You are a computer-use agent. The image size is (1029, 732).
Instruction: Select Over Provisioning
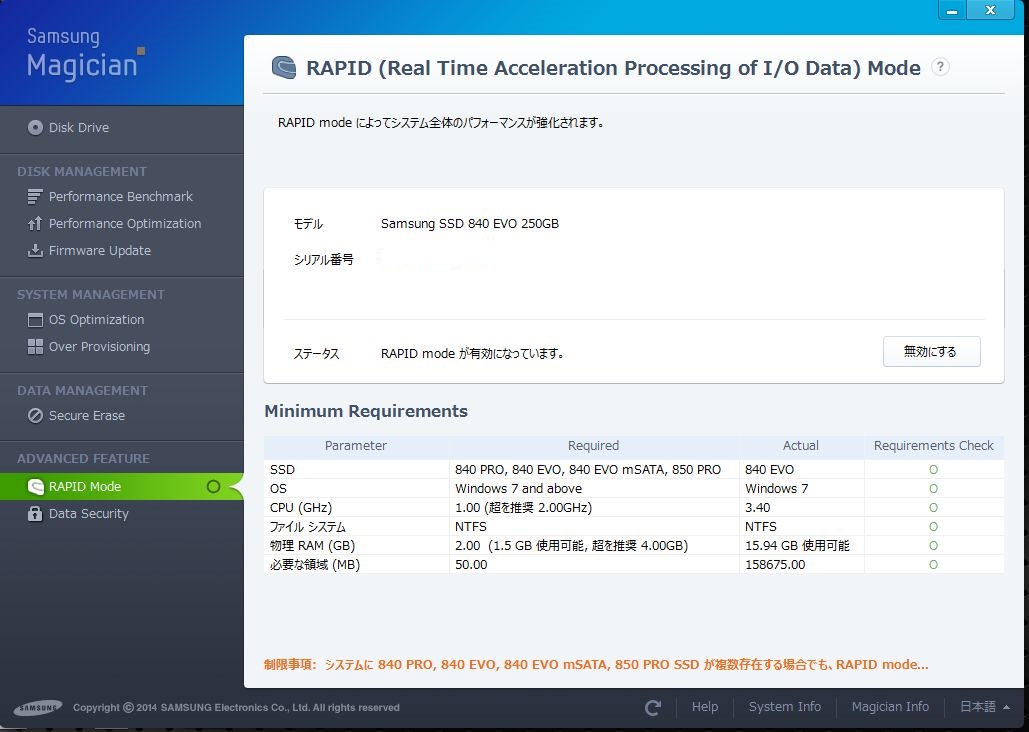pos(99,347)
